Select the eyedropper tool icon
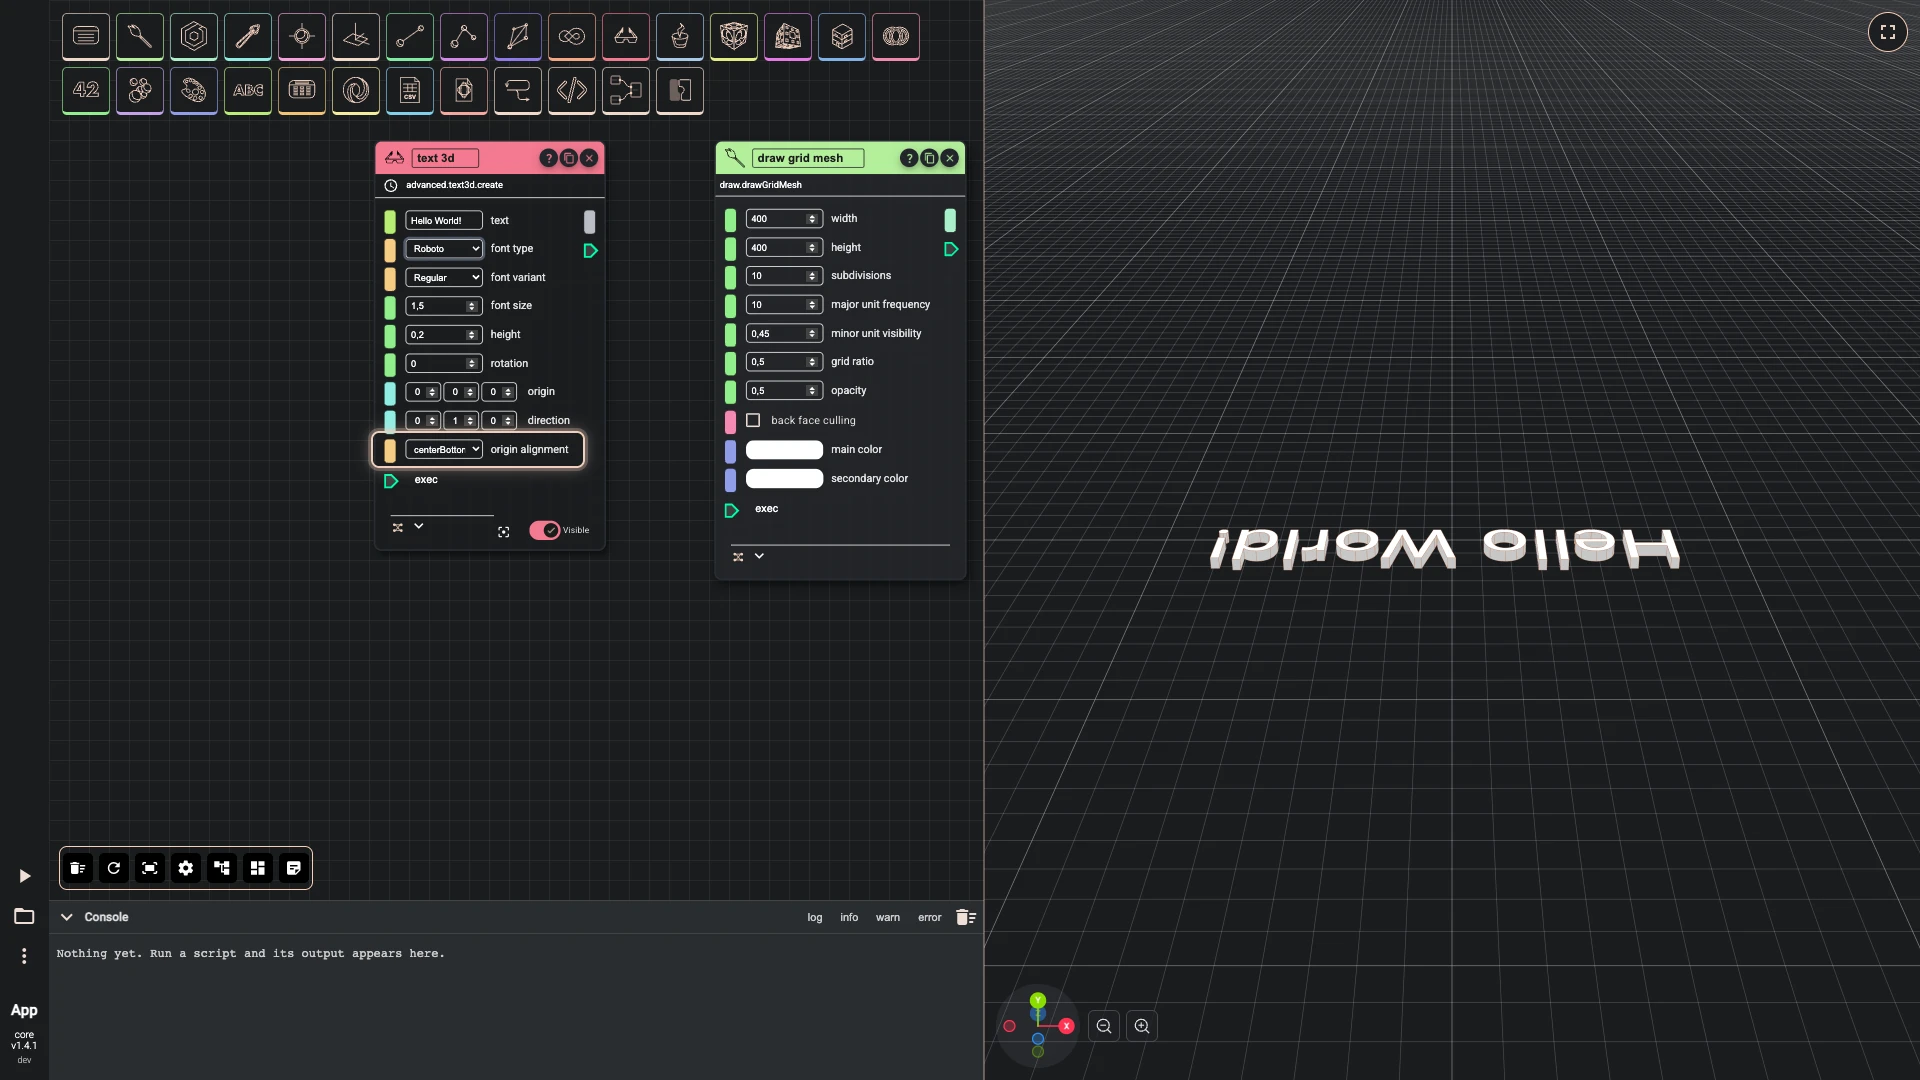 (x=248, y=37)
